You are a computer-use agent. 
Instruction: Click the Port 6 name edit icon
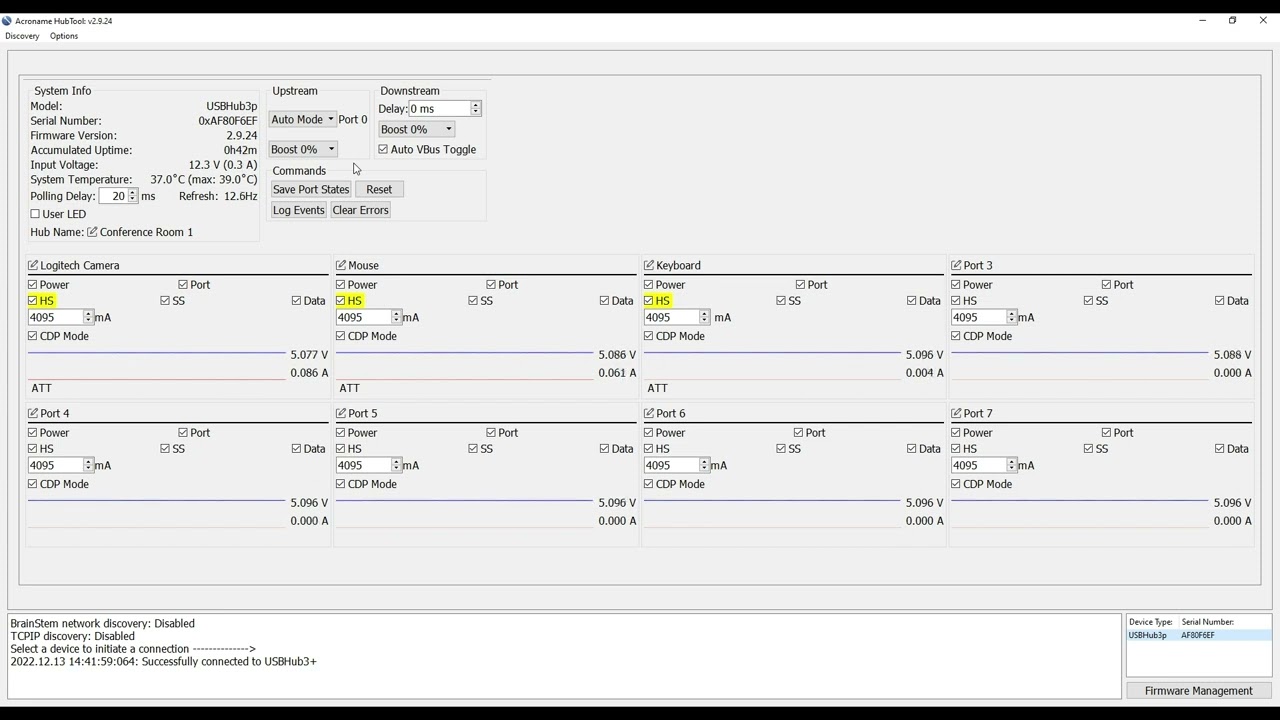(x=649, y=413)
